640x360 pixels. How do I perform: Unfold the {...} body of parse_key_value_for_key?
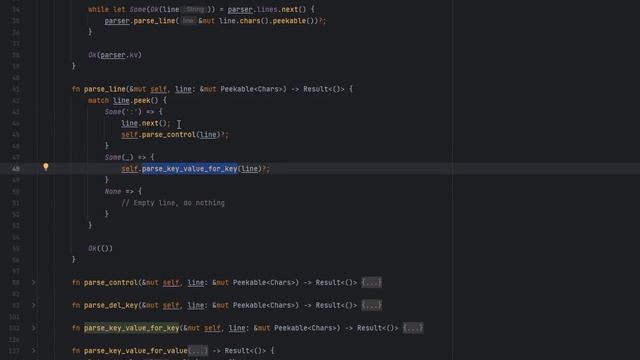pos(413,328)
